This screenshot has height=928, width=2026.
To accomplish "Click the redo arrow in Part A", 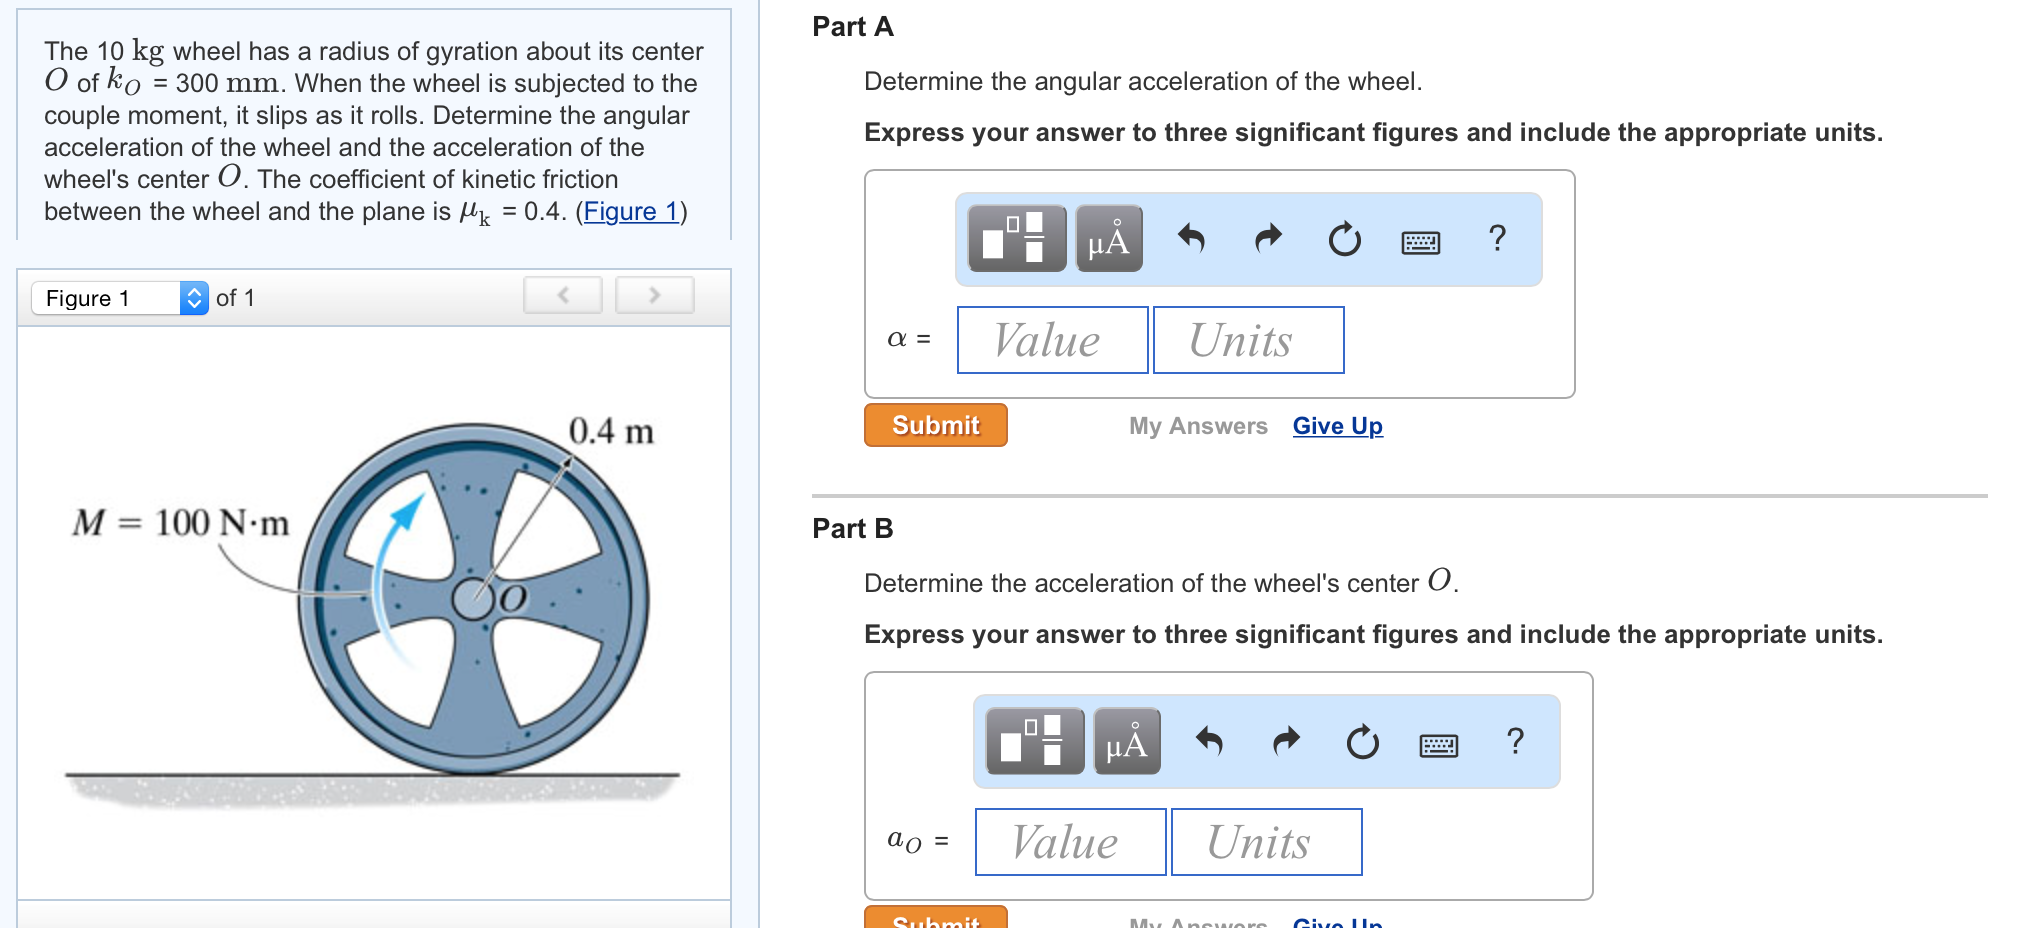I will click(x=1268, y=239).
